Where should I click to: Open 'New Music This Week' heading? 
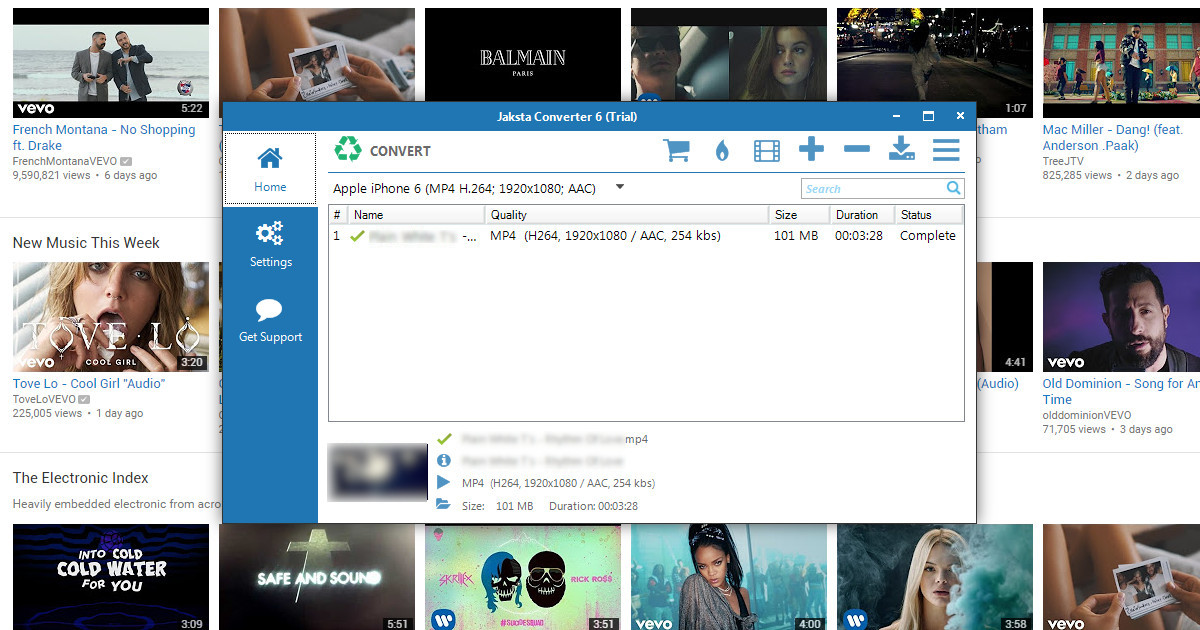click(x=86, y=243)
